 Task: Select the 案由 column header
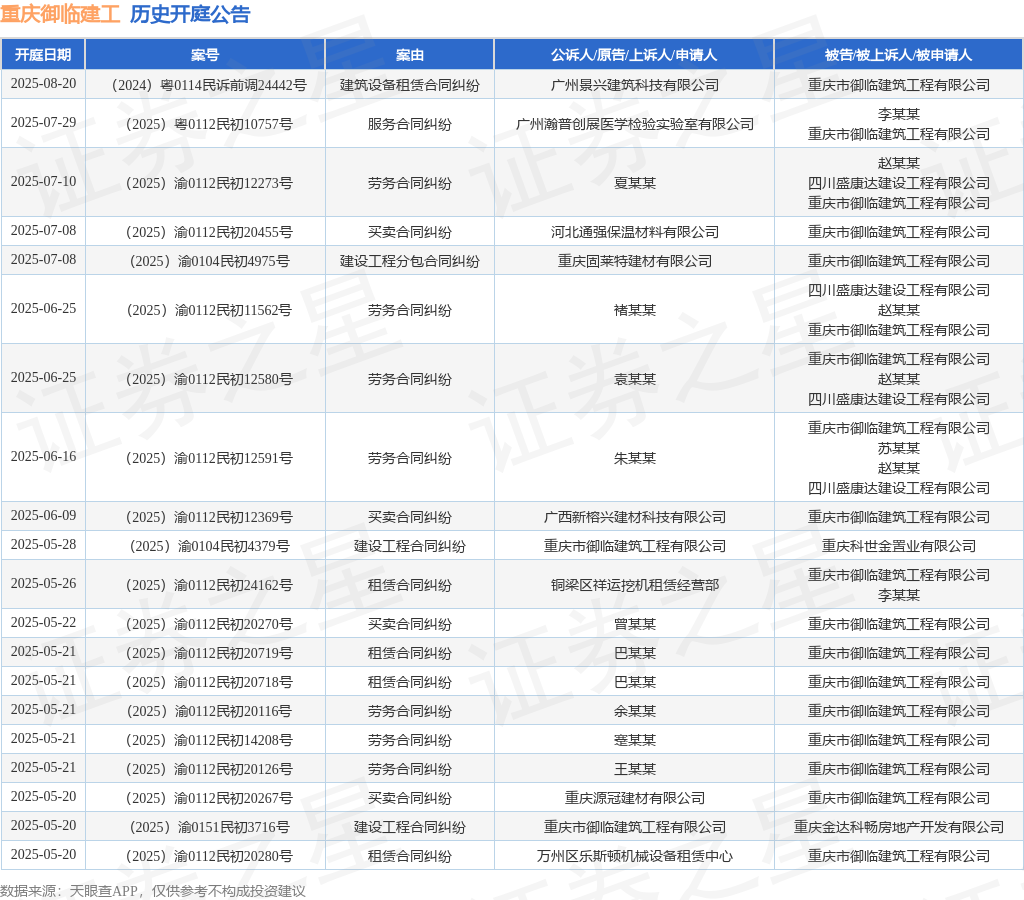[409, 55]
